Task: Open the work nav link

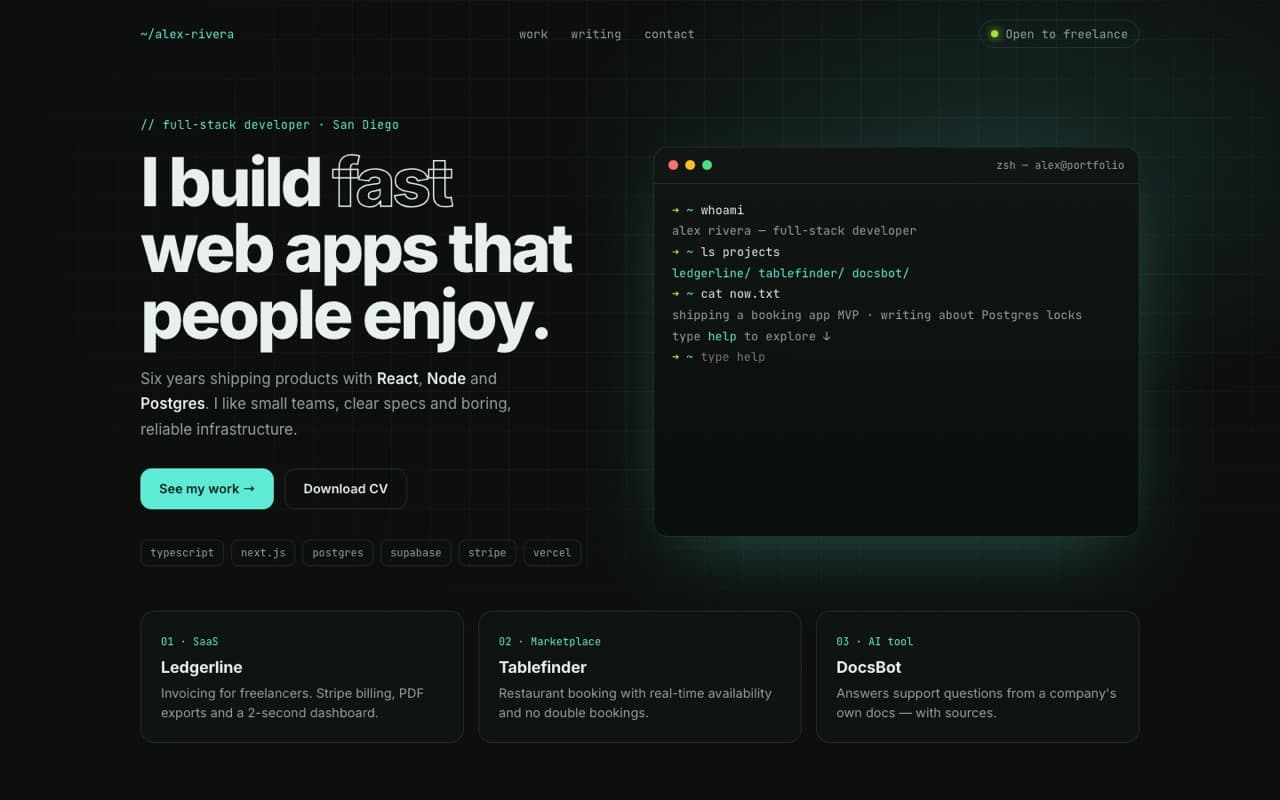Action: pyautogui.click(x=533, y=34)
